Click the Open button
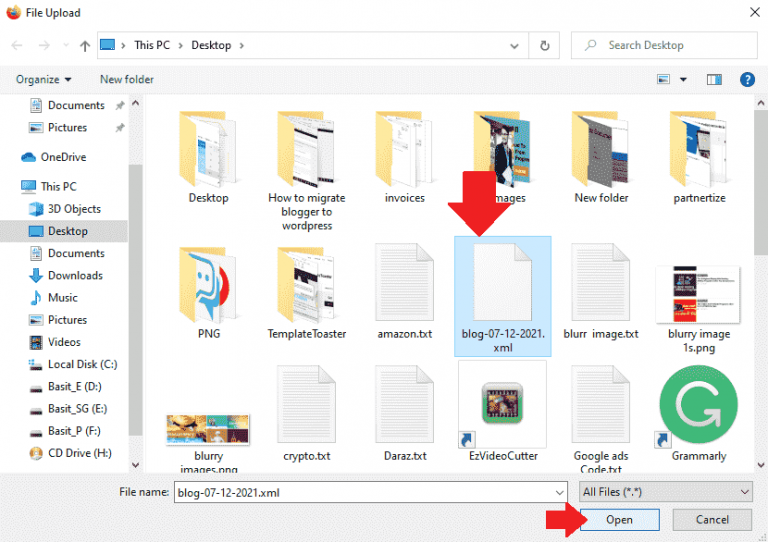768x542 pixels. click(619, 520)
